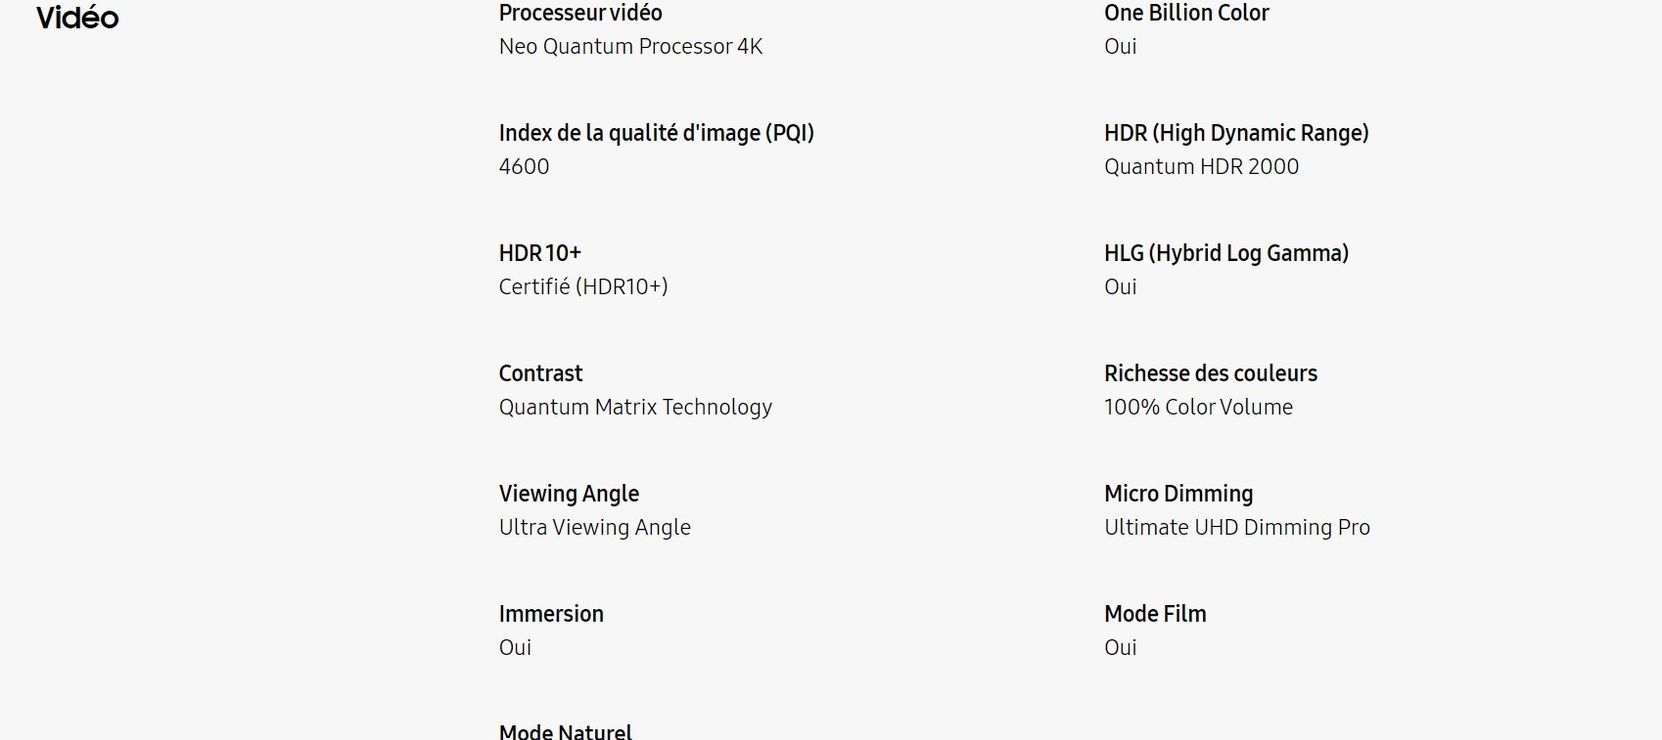
Task: Click the Vidéo section heading
Action: point(77,17)
